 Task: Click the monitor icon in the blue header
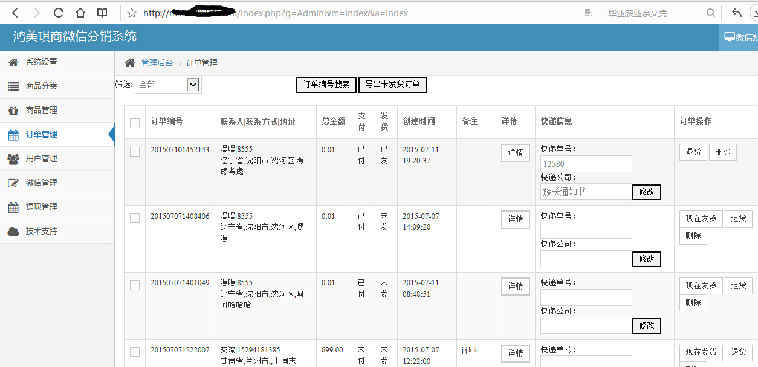(x=729, y=37)
